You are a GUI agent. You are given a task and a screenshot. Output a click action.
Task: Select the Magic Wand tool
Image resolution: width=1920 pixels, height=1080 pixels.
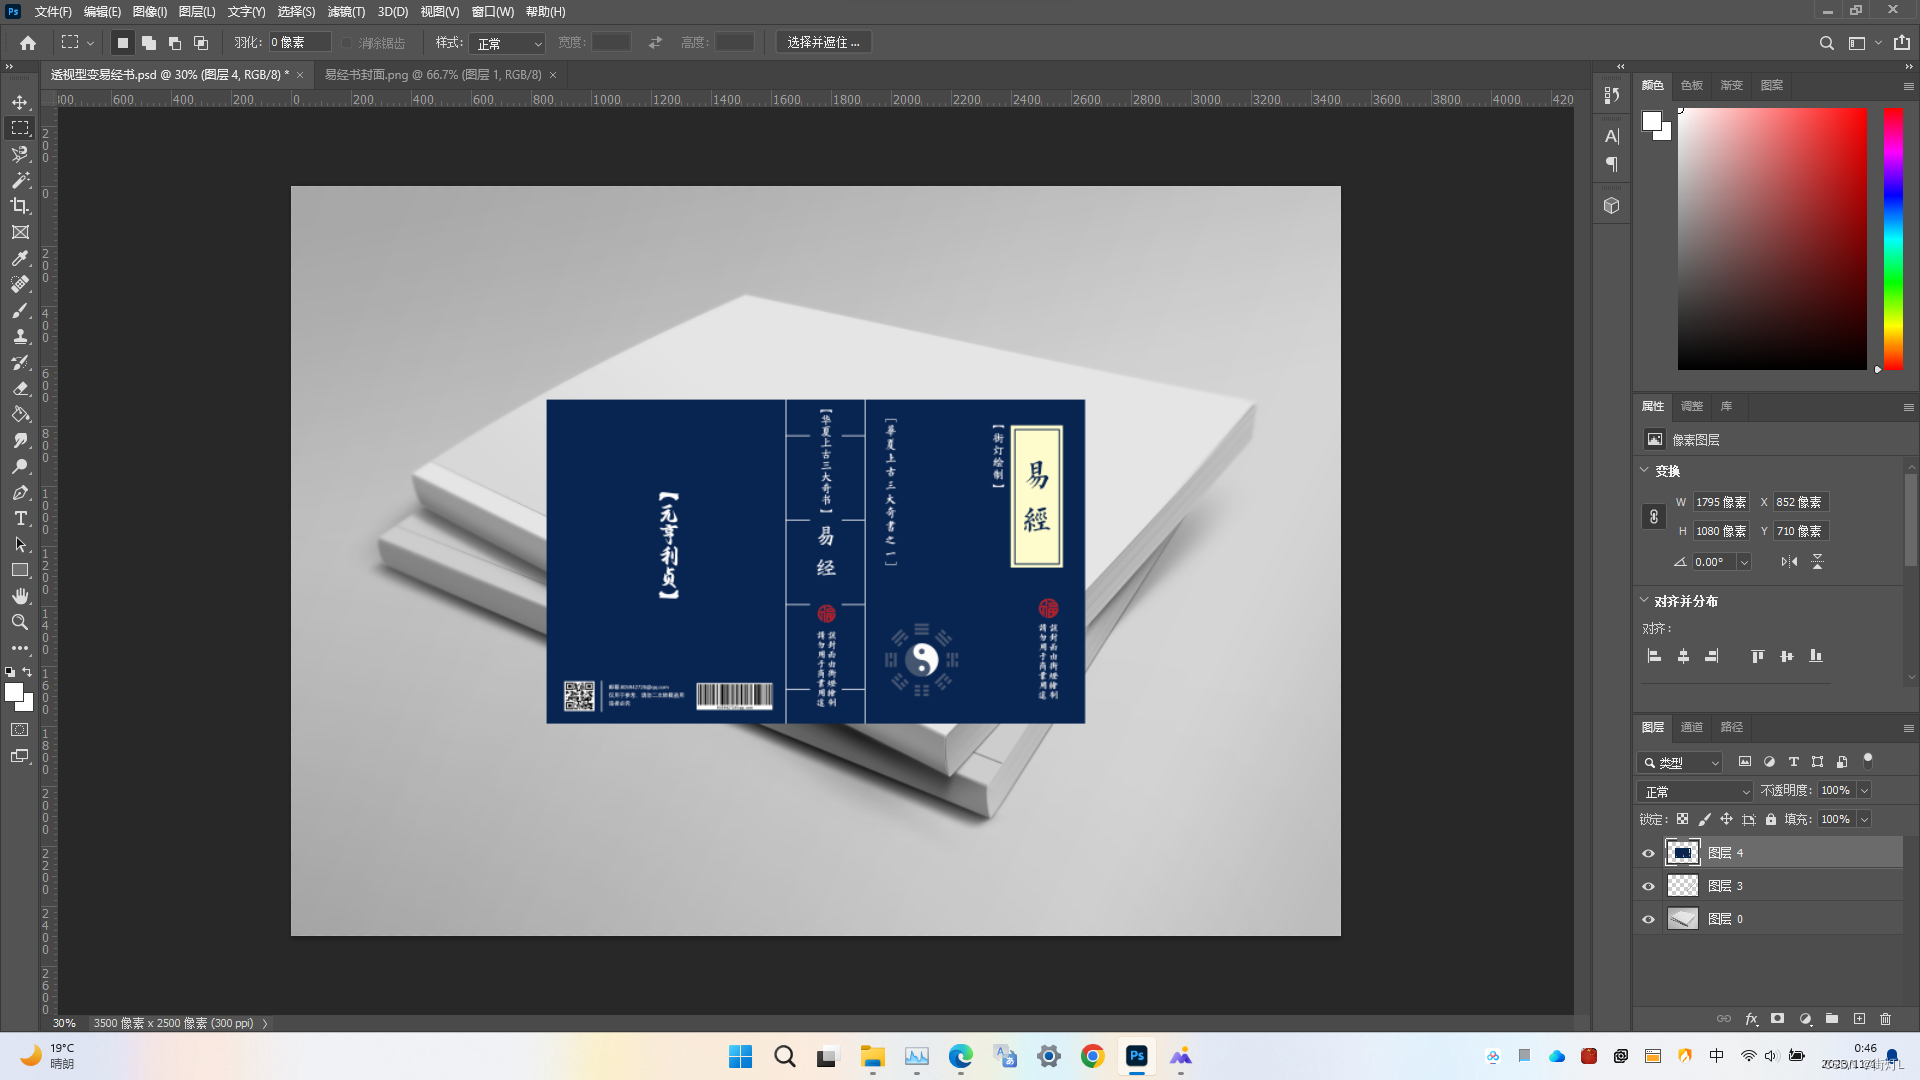click(20, 180)
